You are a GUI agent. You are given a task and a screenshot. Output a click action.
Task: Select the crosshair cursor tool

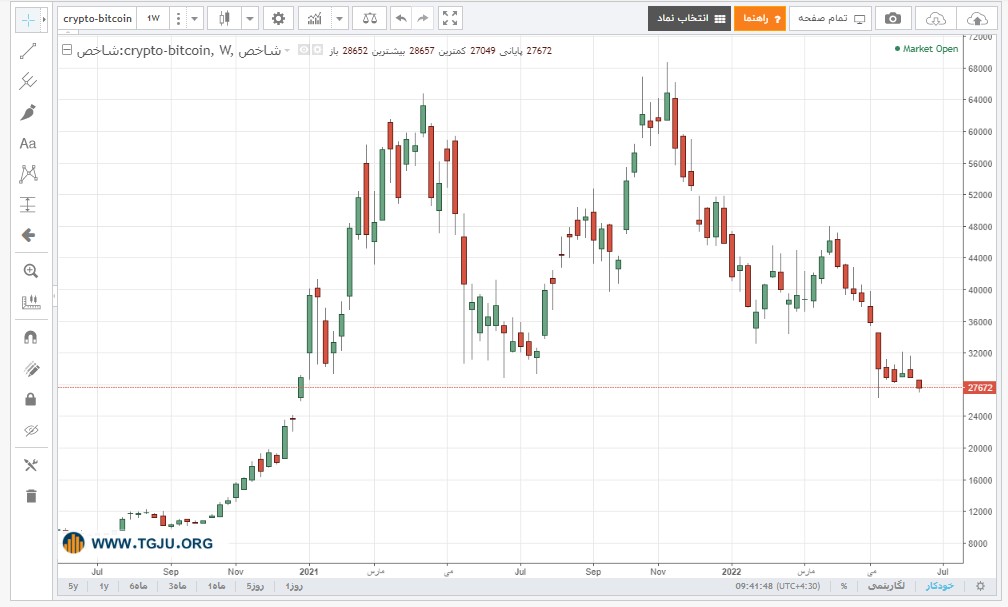pos(28,19)
